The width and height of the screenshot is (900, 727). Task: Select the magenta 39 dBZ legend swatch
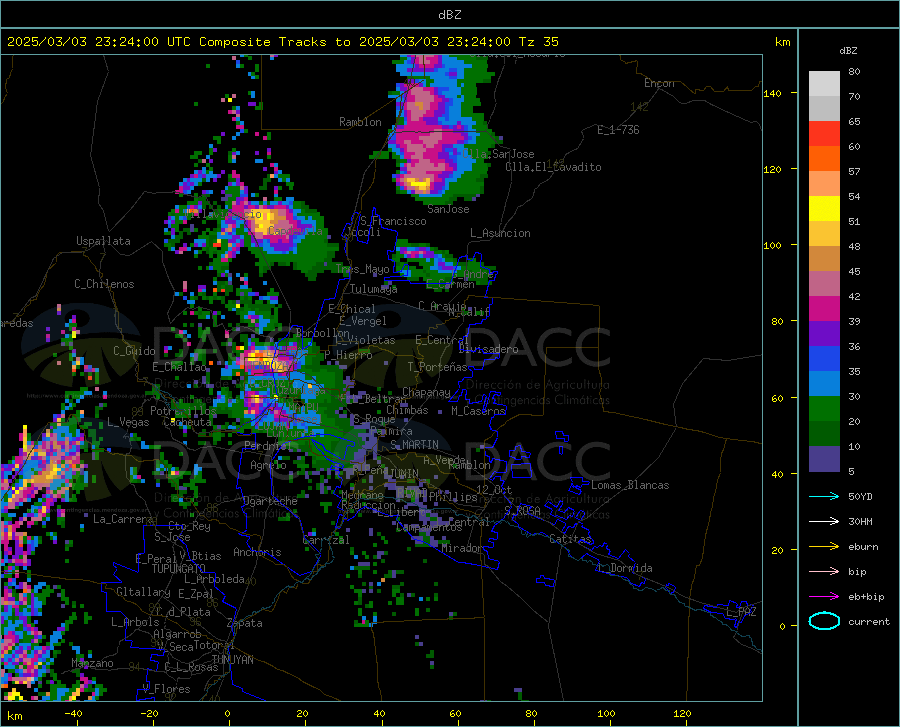(x=824, y=309)
